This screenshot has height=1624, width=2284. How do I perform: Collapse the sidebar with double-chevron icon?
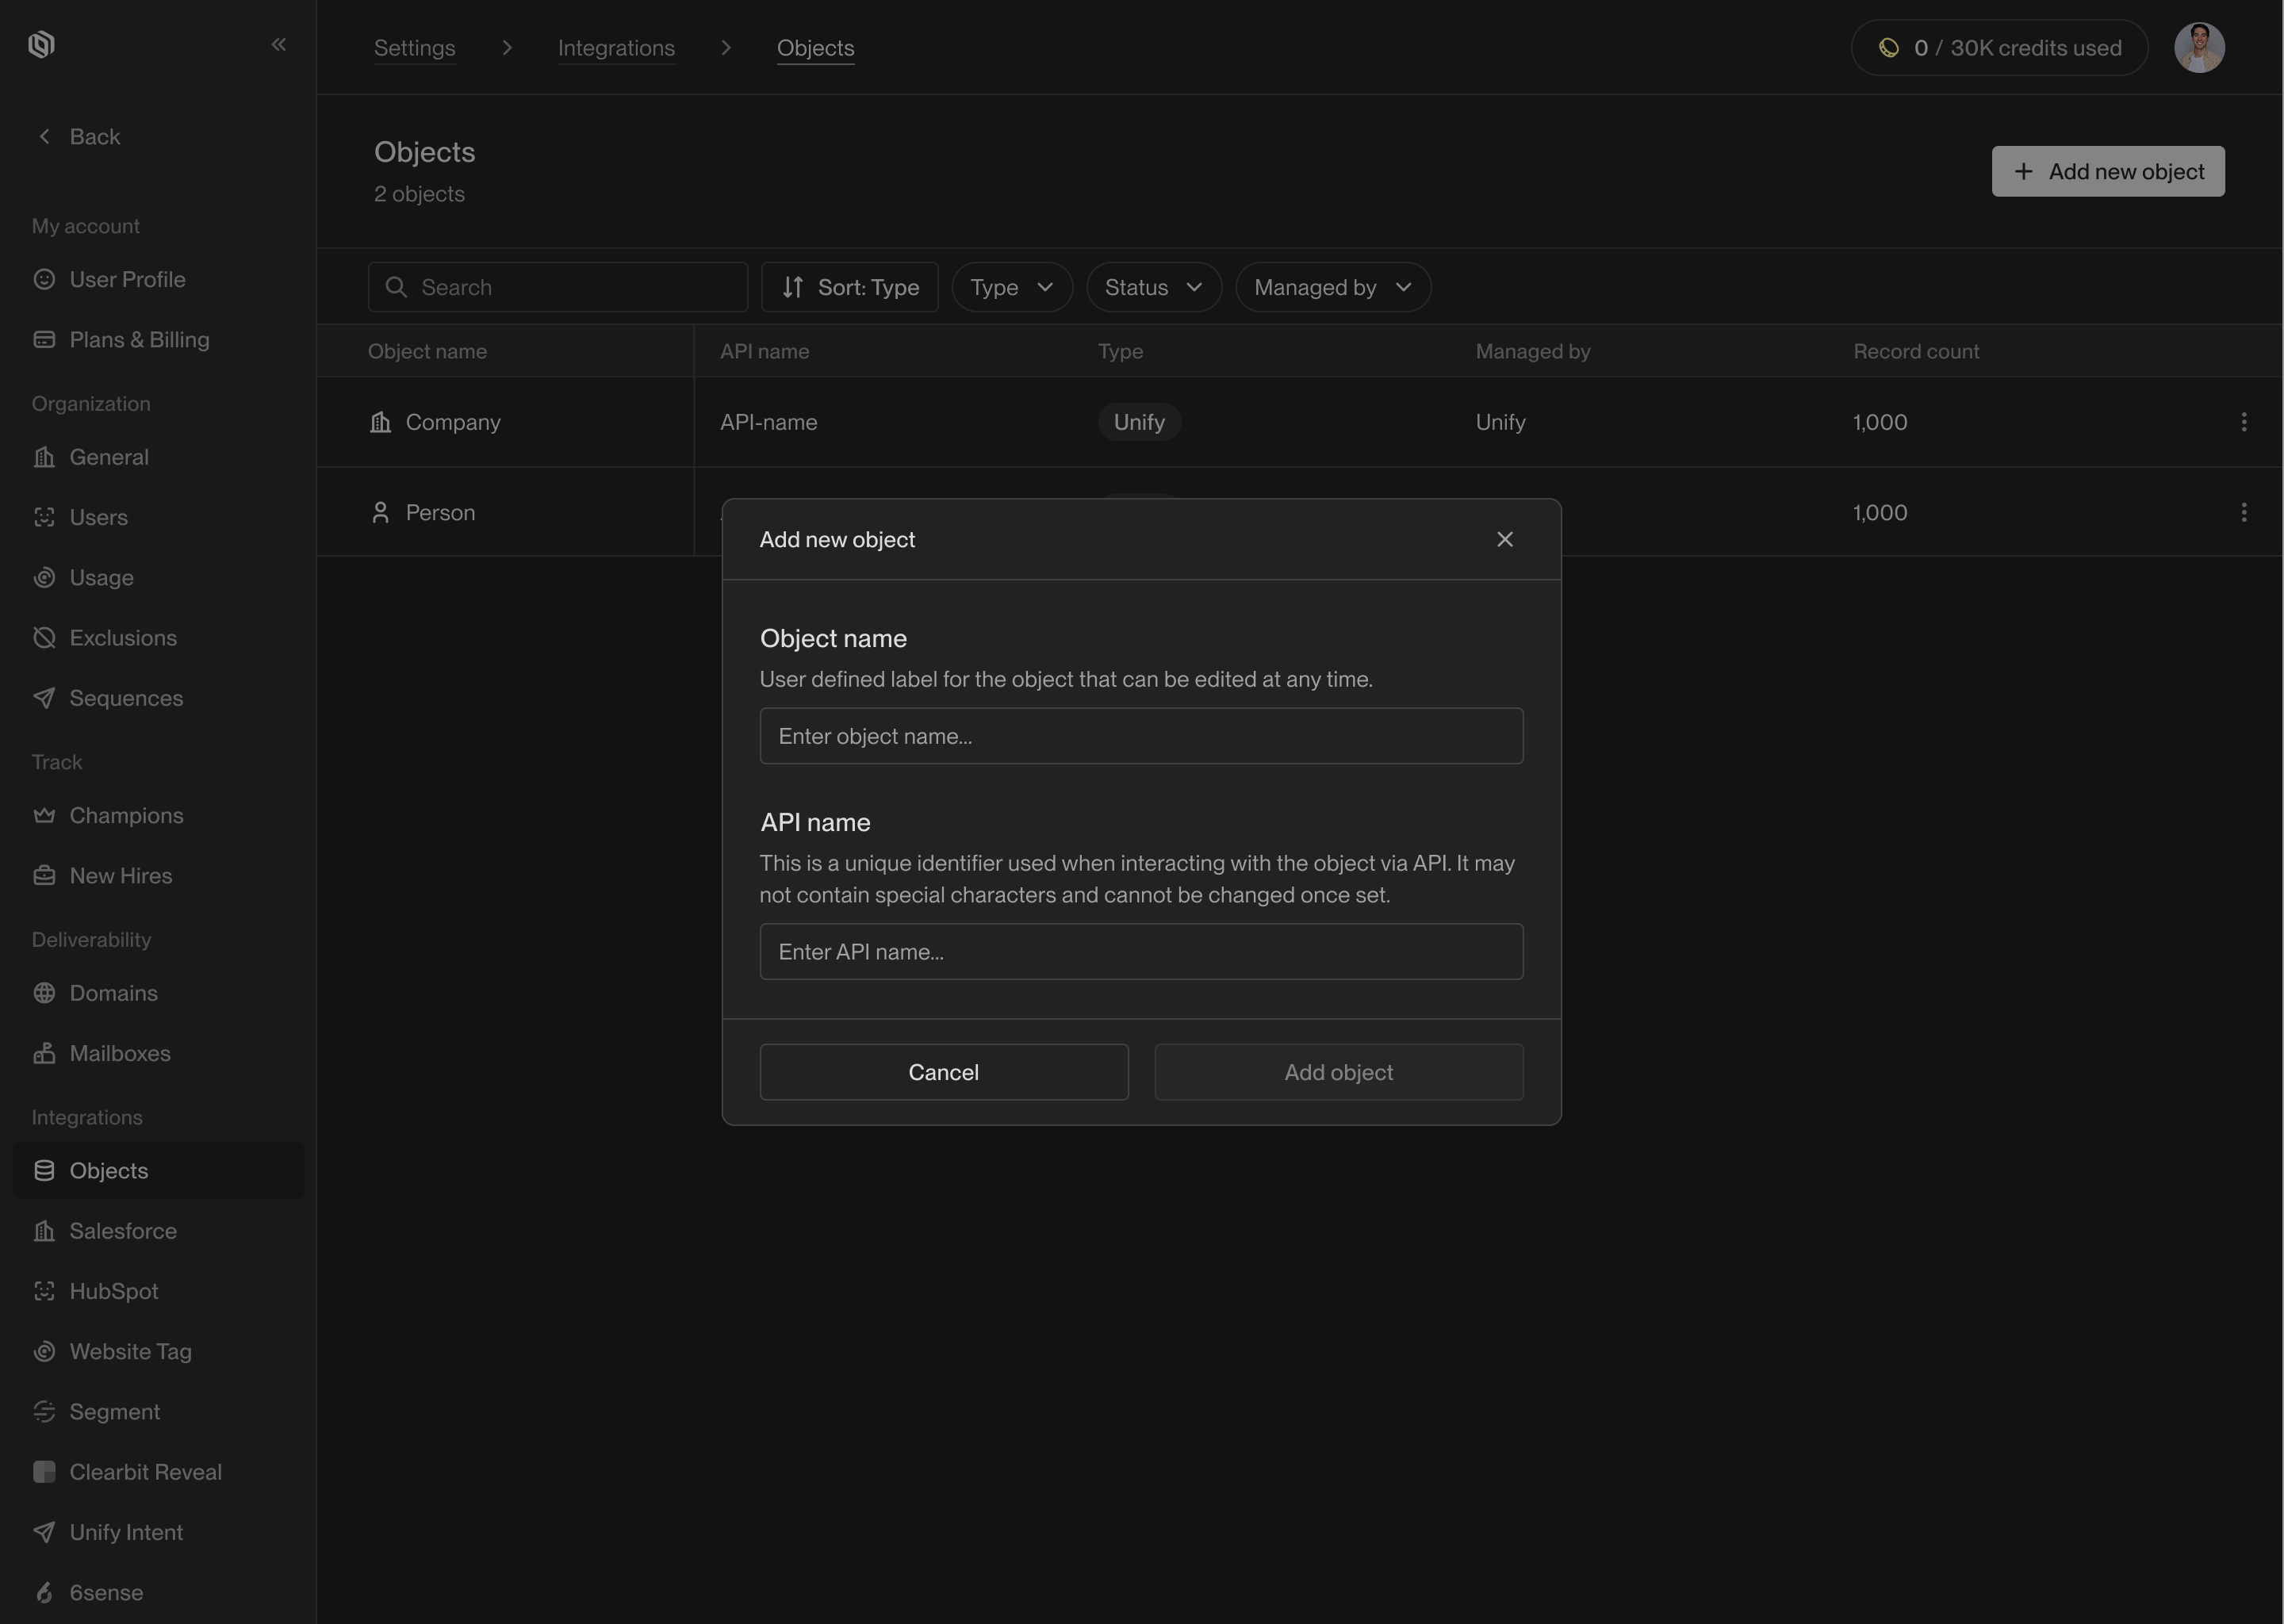[279, 44]
